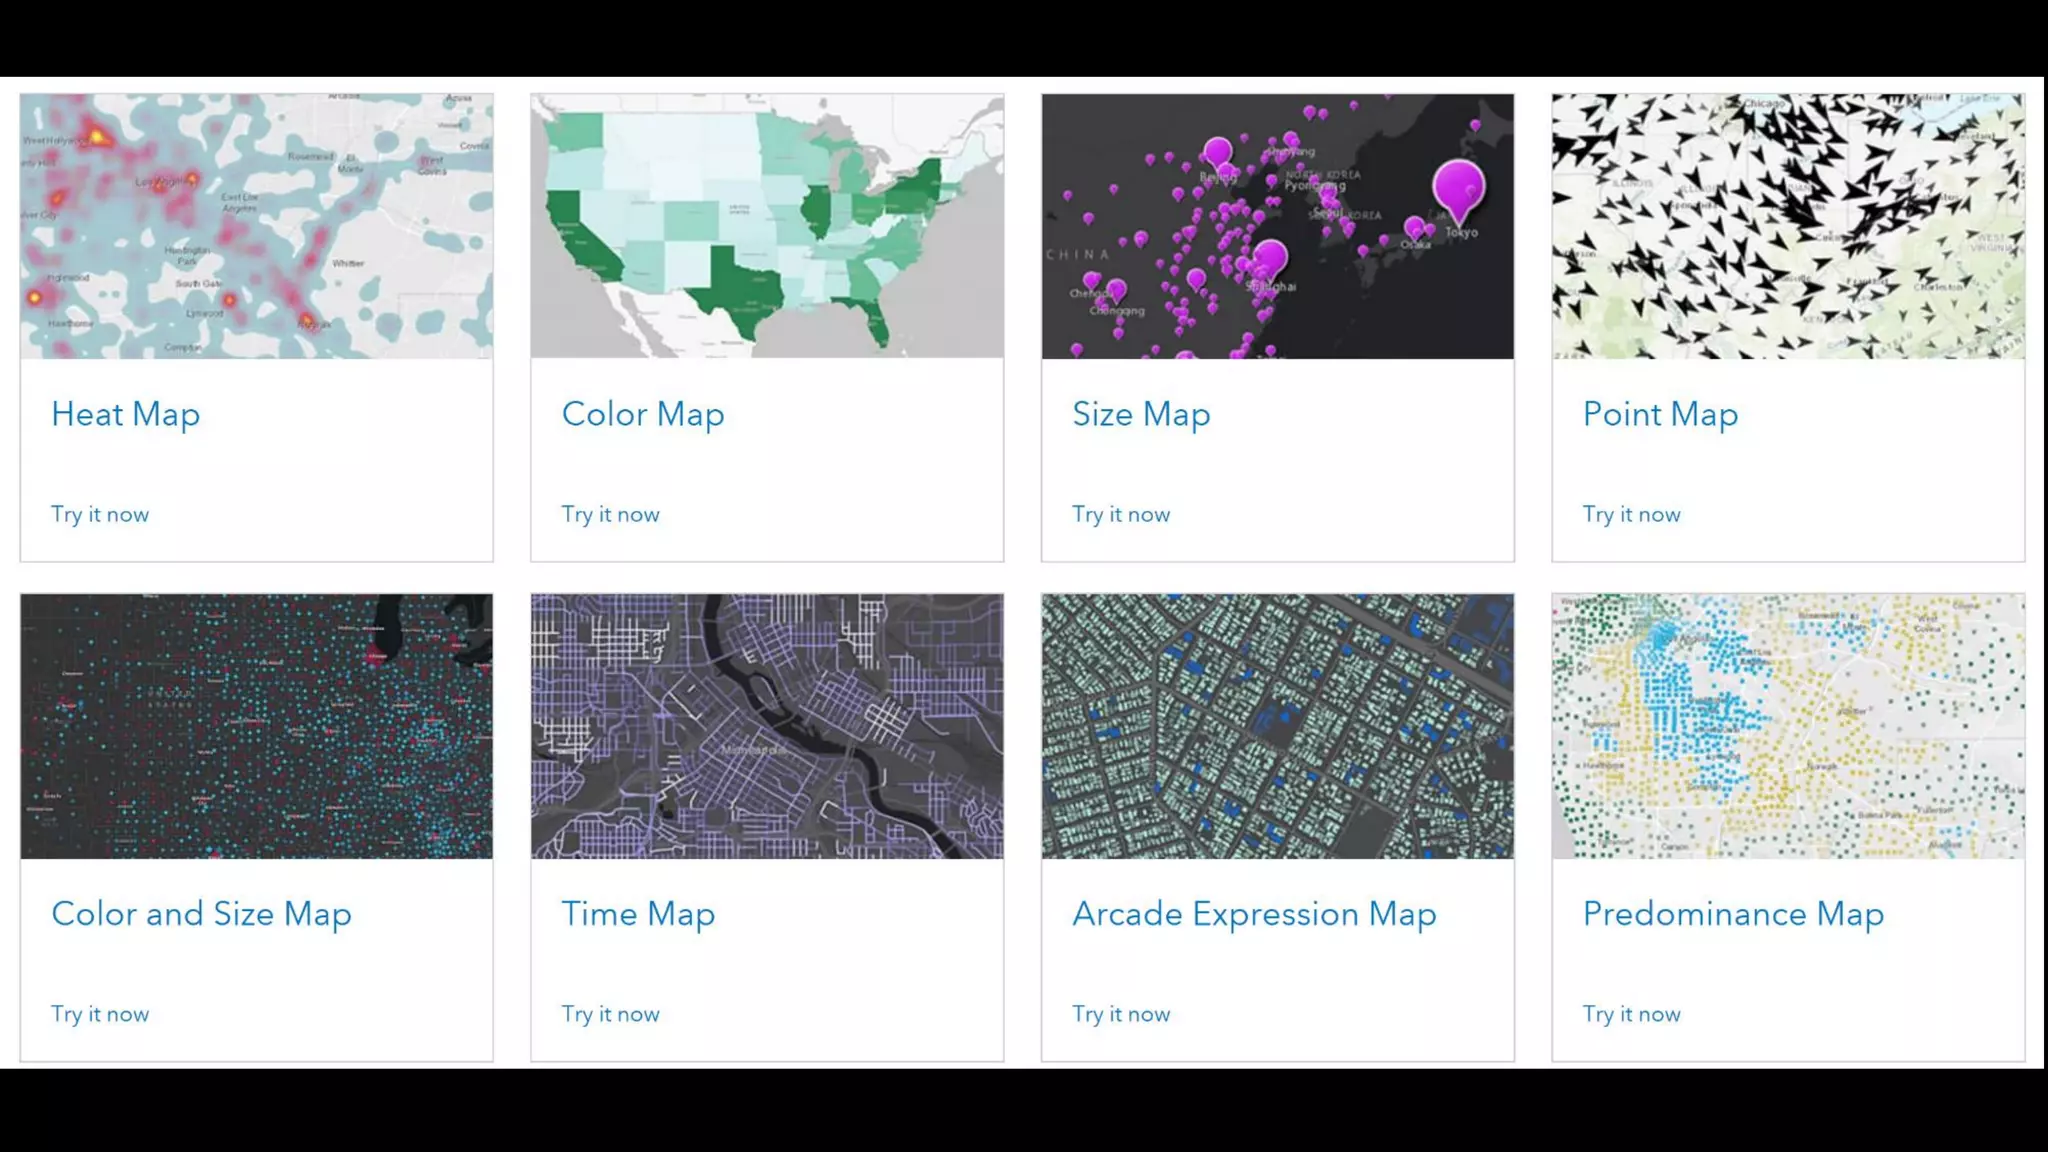Click Try it now under Size Map
This screenshot has height=1152, width=2048.
1121,514
